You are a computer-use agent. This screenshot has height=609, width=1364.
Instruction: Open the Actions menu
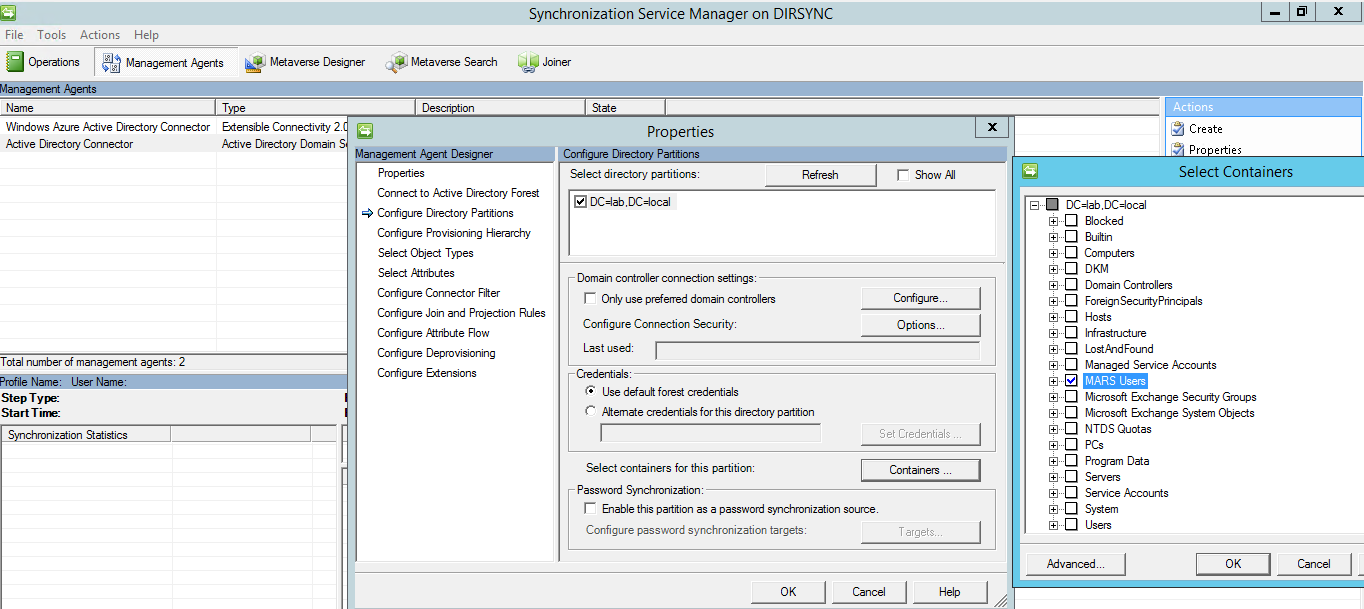[x=100, y=35]
